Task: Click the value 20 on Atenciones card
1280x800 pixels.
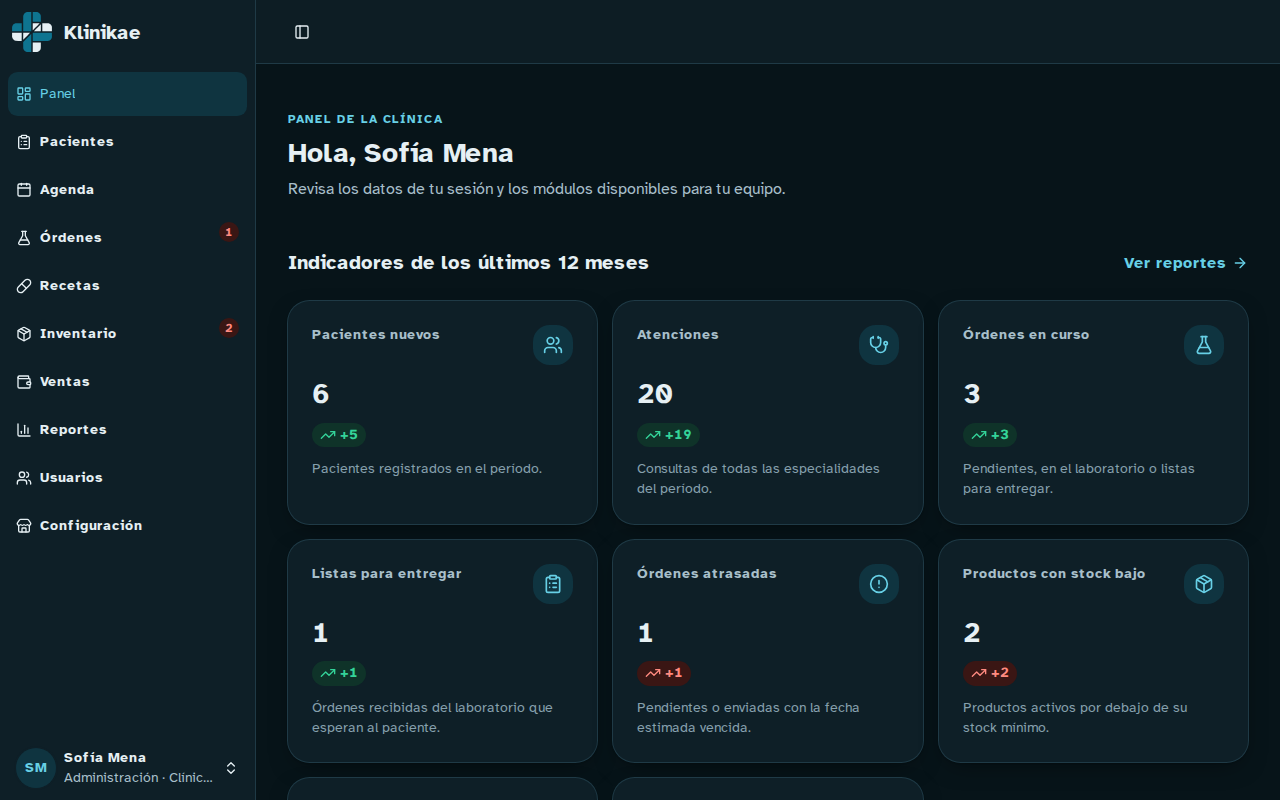Action: pos(655,394)
